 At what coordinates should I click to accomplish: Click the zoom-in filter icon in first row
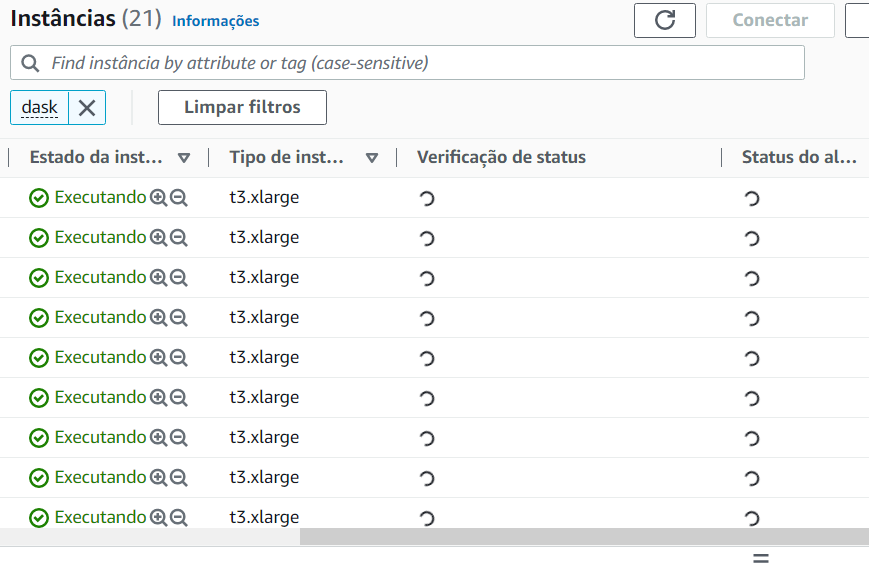158,198
